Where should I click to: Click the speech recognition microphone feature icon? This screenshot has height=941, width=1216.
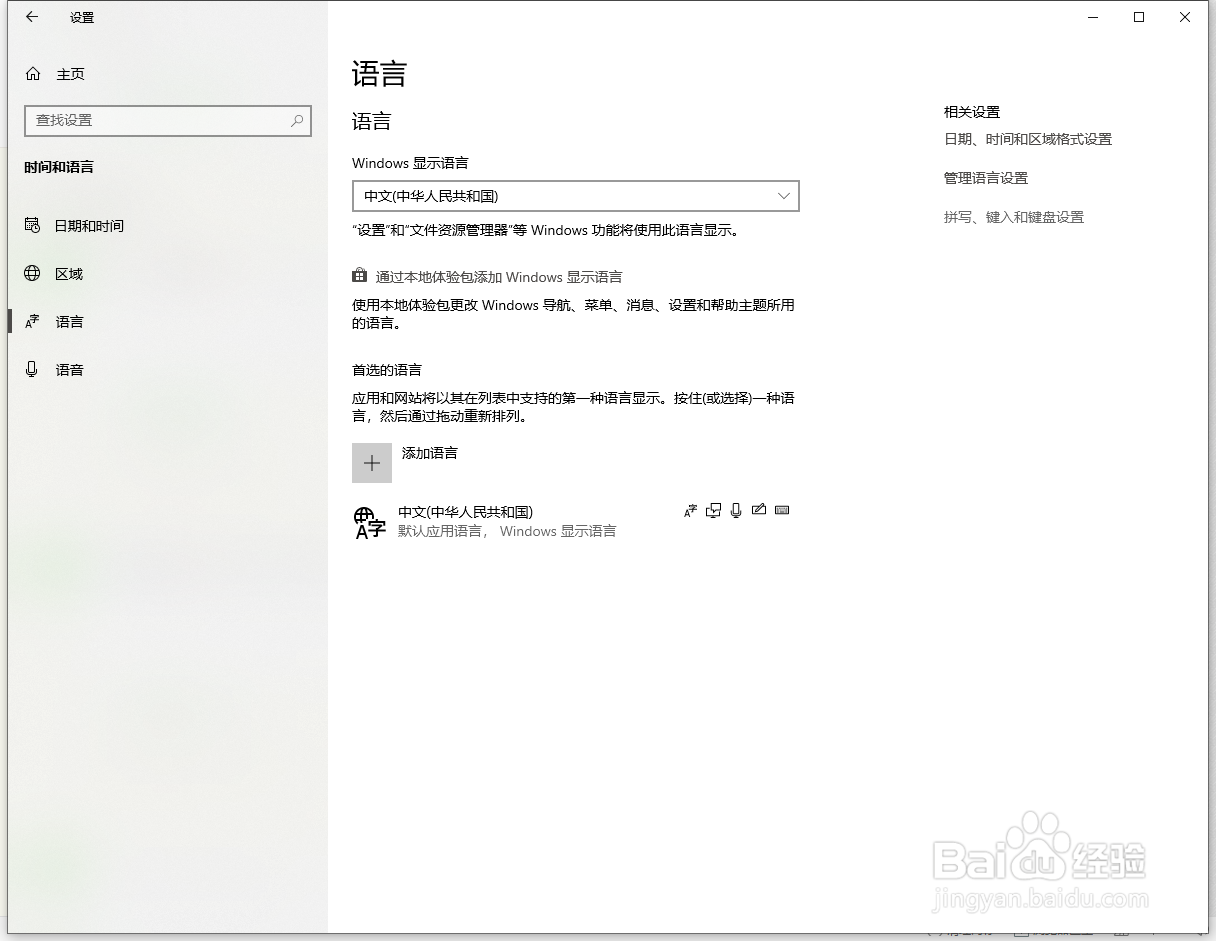coord(736,511)
